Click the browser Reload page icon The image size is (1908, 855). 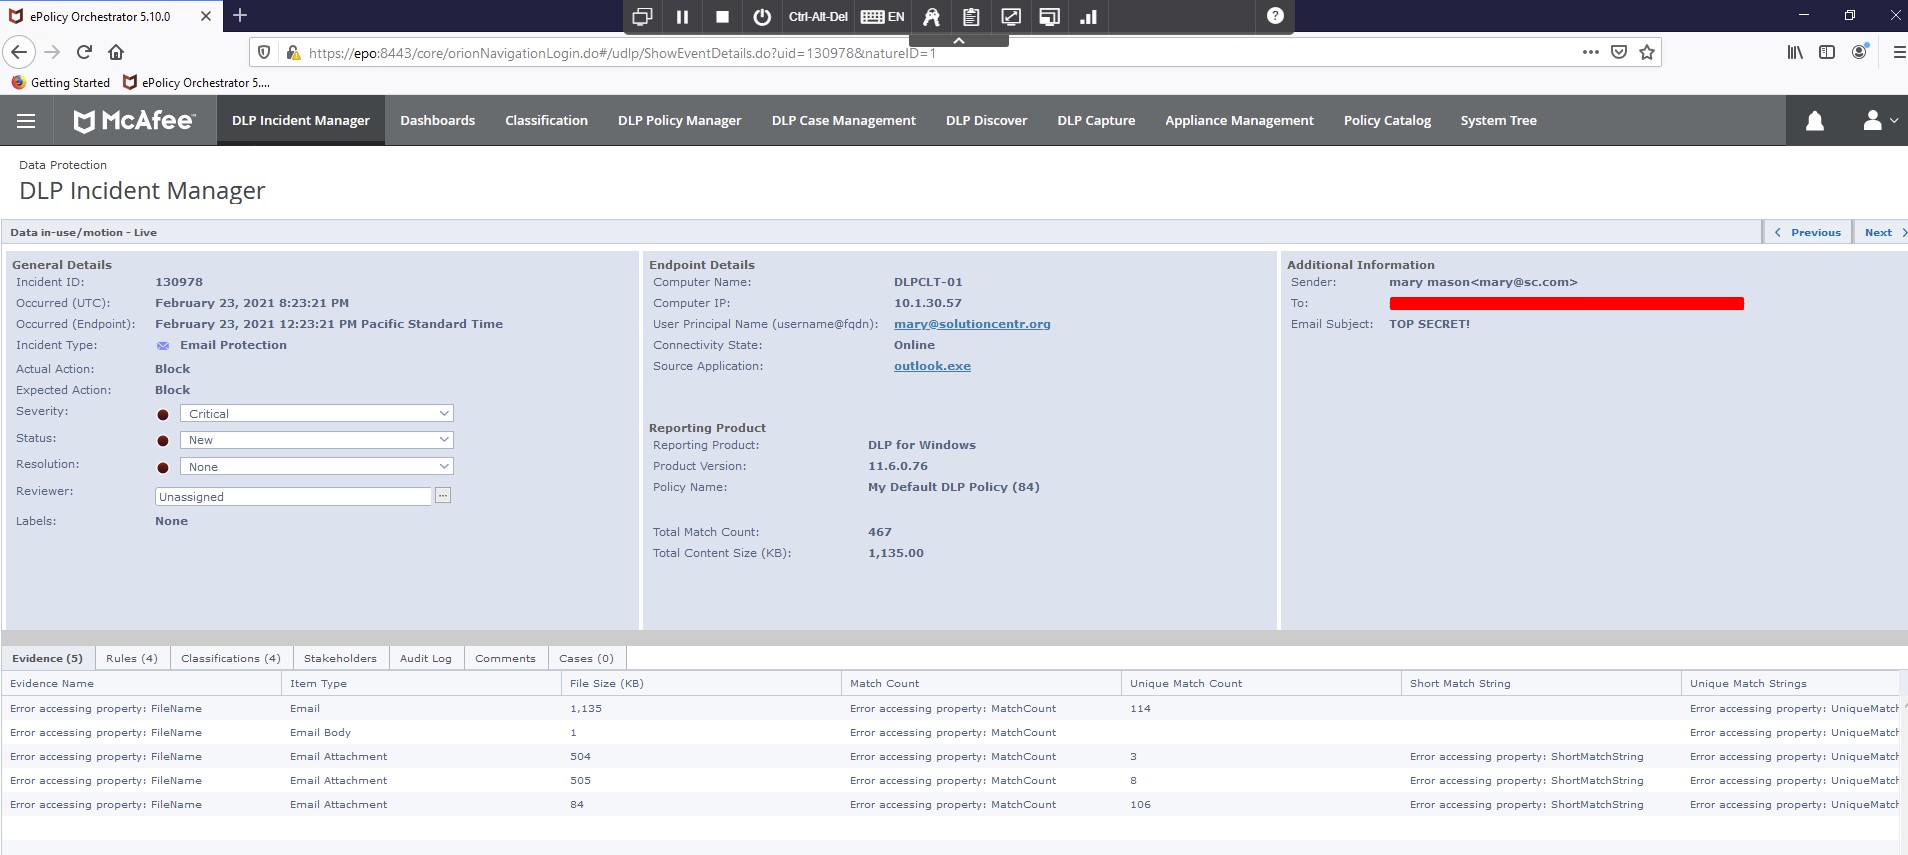85,52
